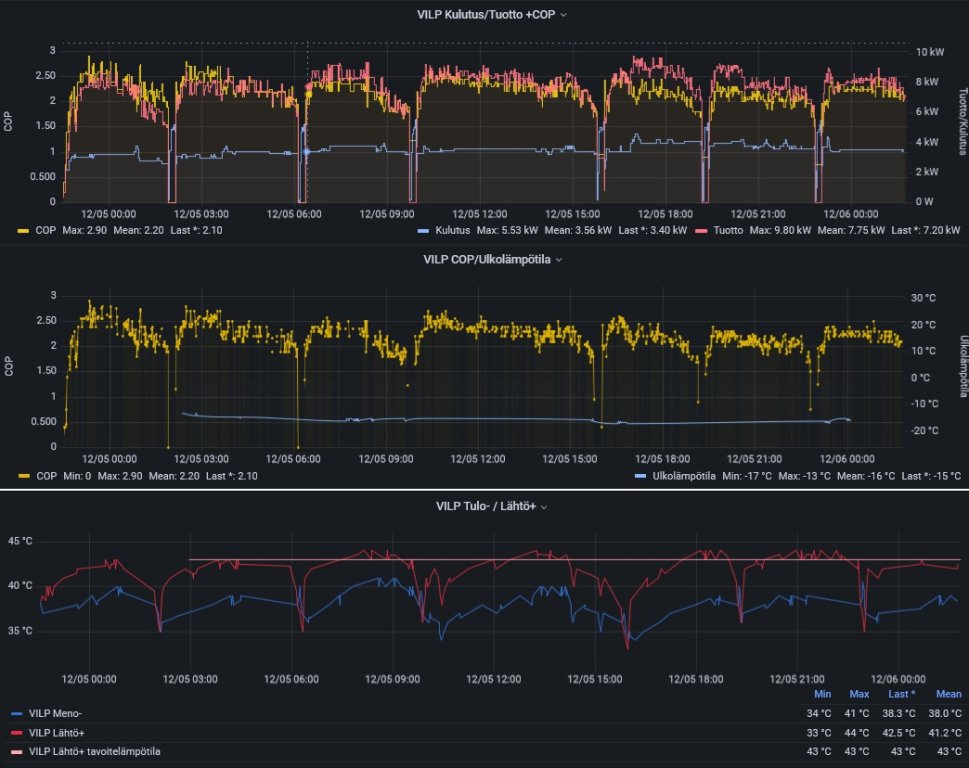Image resolution: width=969 pixels, height=768 pixels.
Task: Click the blue Ulkolämpötila series color icon
Action: point(640,476)
